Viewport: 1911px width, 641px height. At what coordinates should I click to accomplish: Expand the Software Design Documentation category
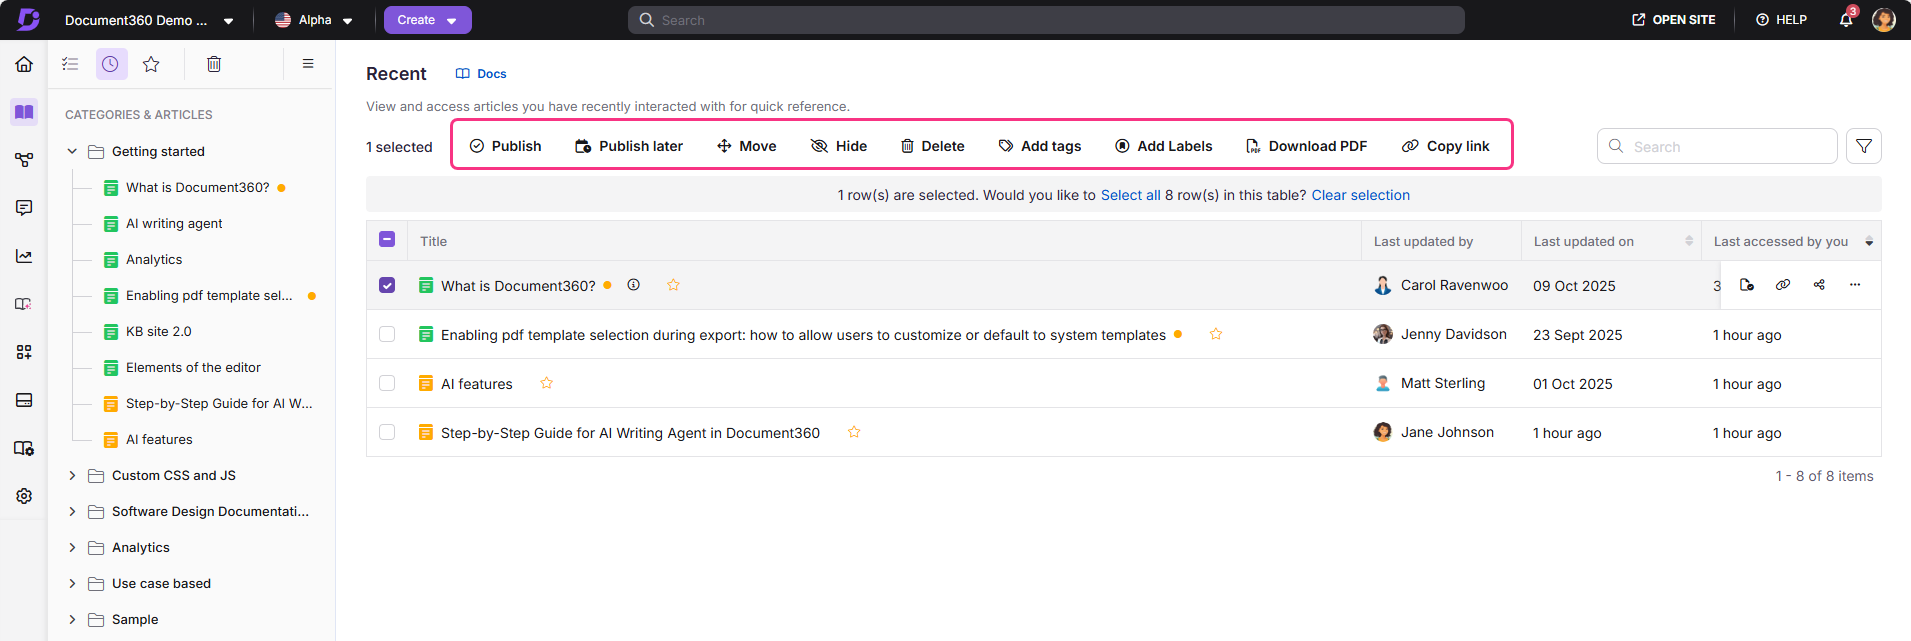pos(72,511)
